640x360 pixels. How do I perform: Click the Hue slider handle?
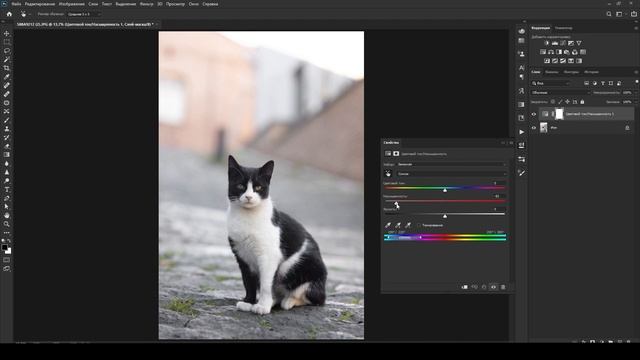[445, 190]
